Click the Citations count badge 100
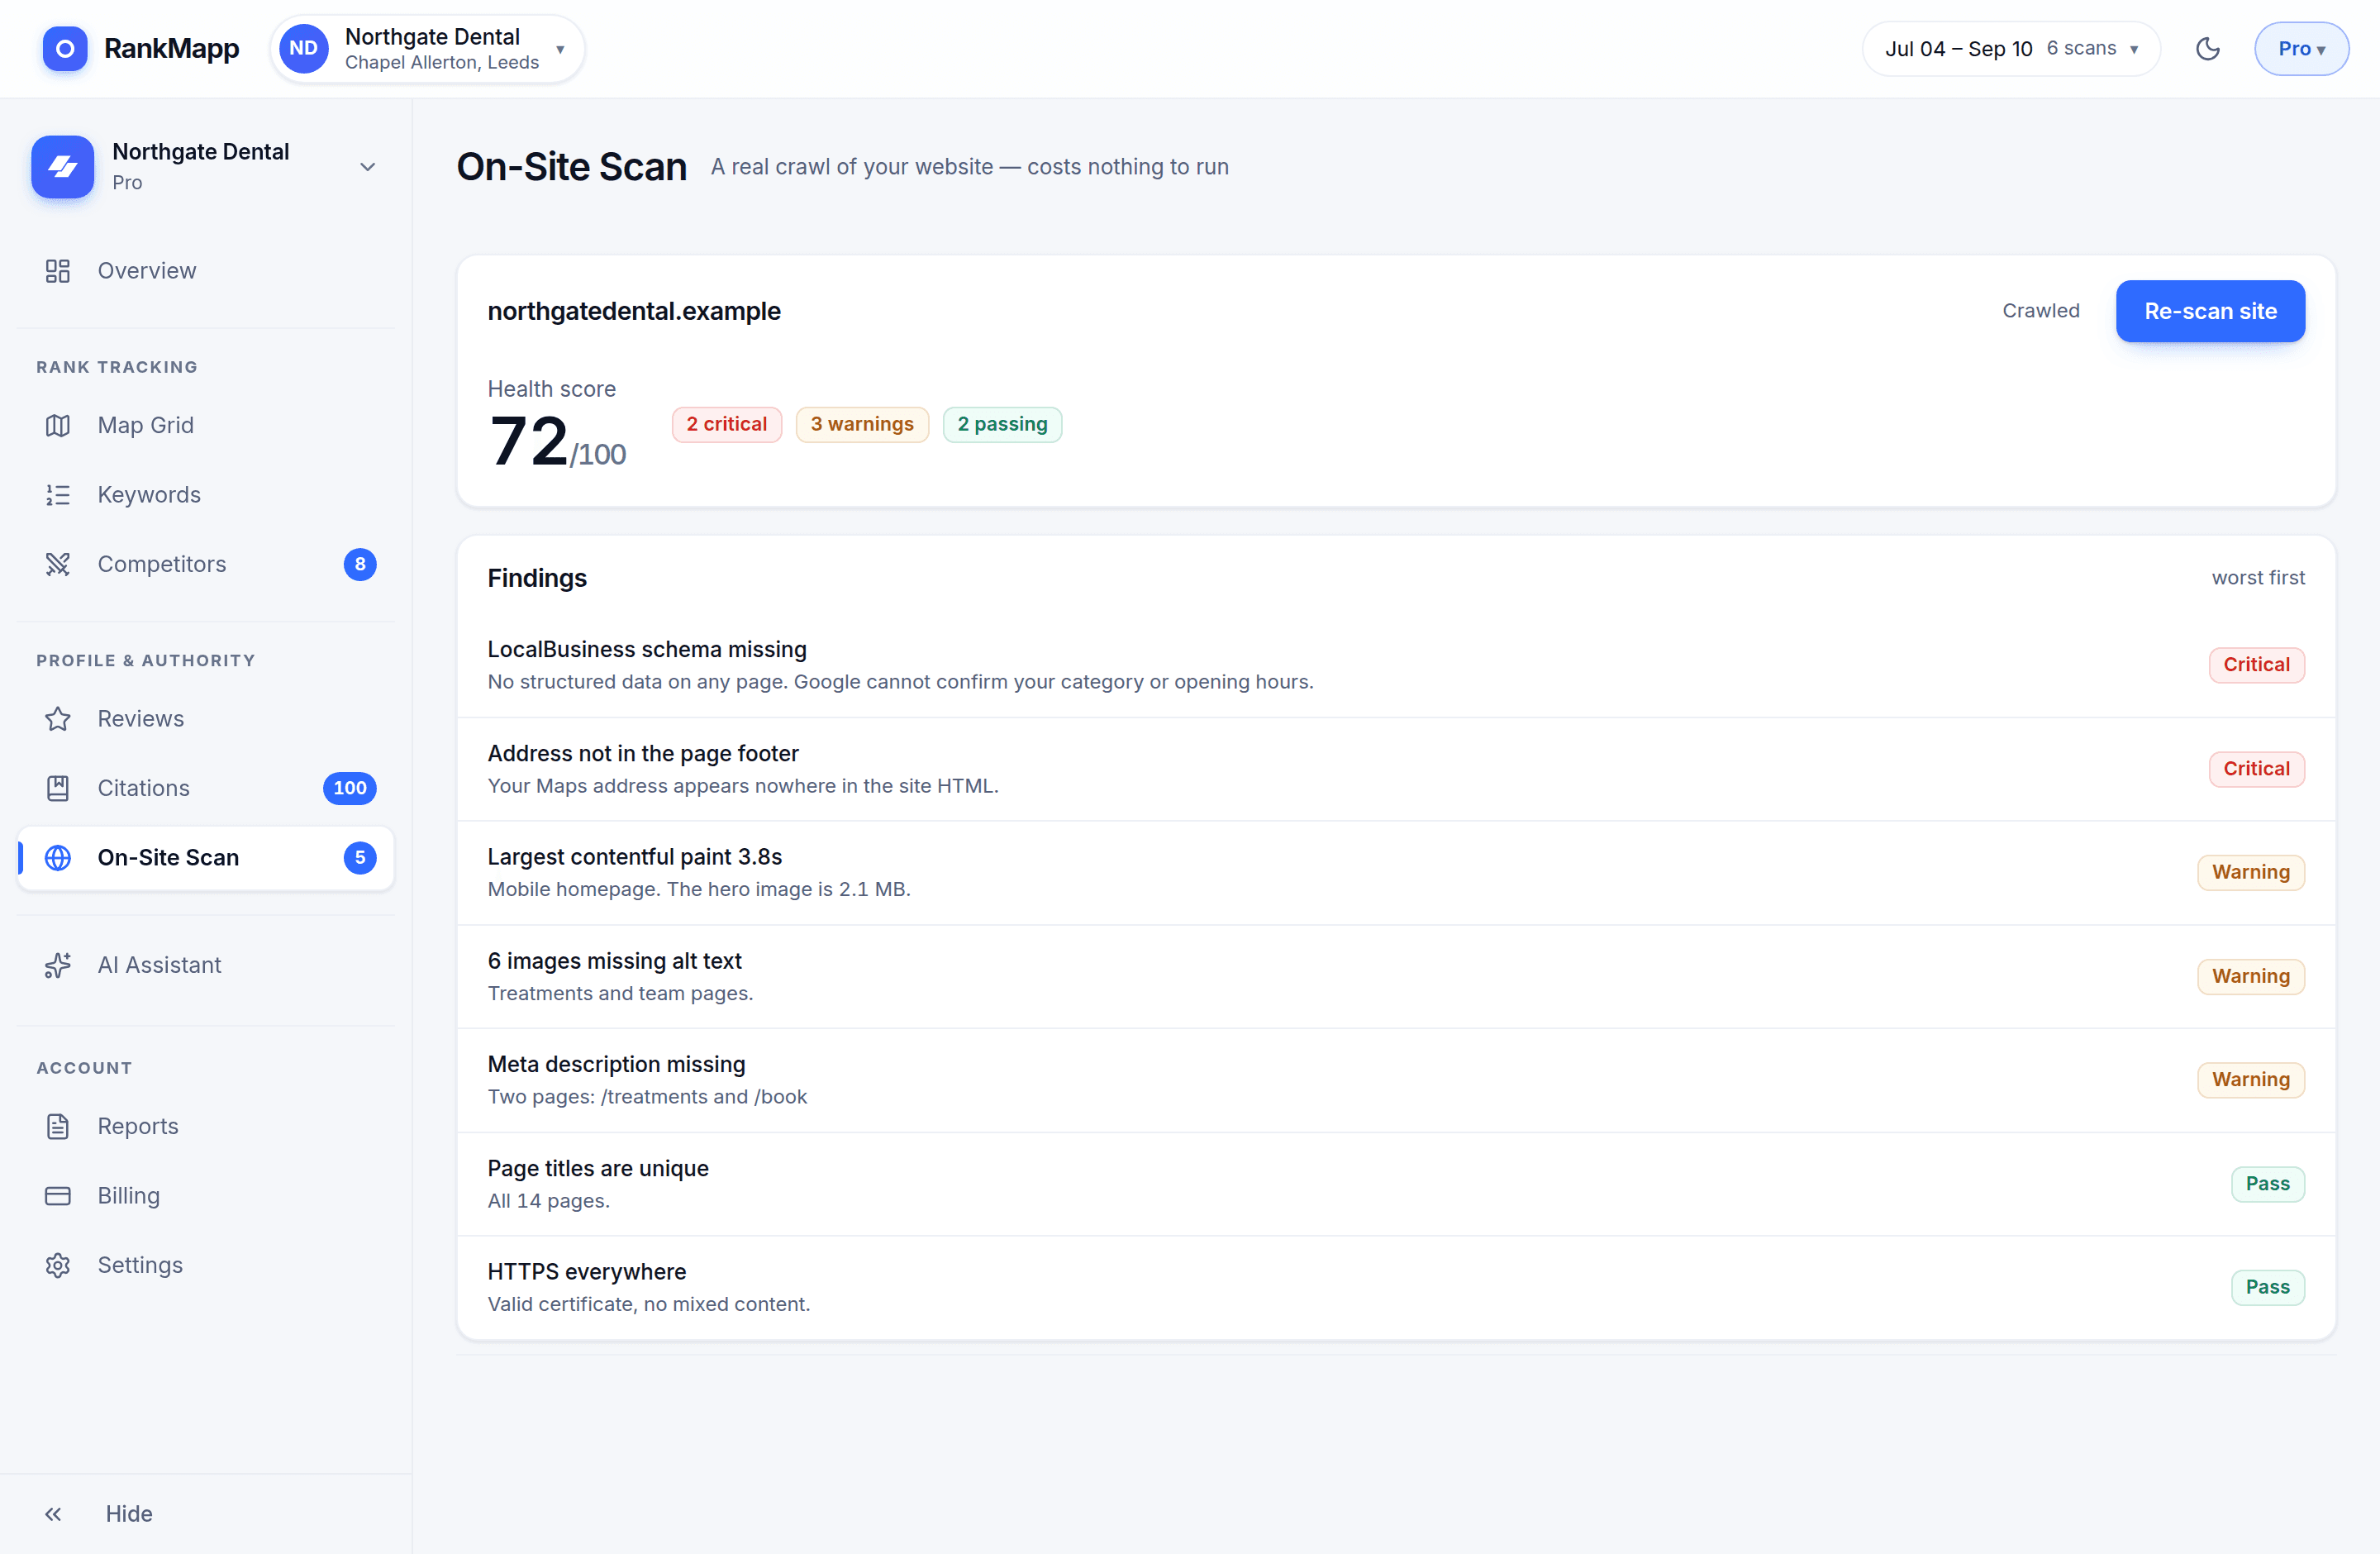The height and width of the screenshot is (1554, 2380). [350, 788]
